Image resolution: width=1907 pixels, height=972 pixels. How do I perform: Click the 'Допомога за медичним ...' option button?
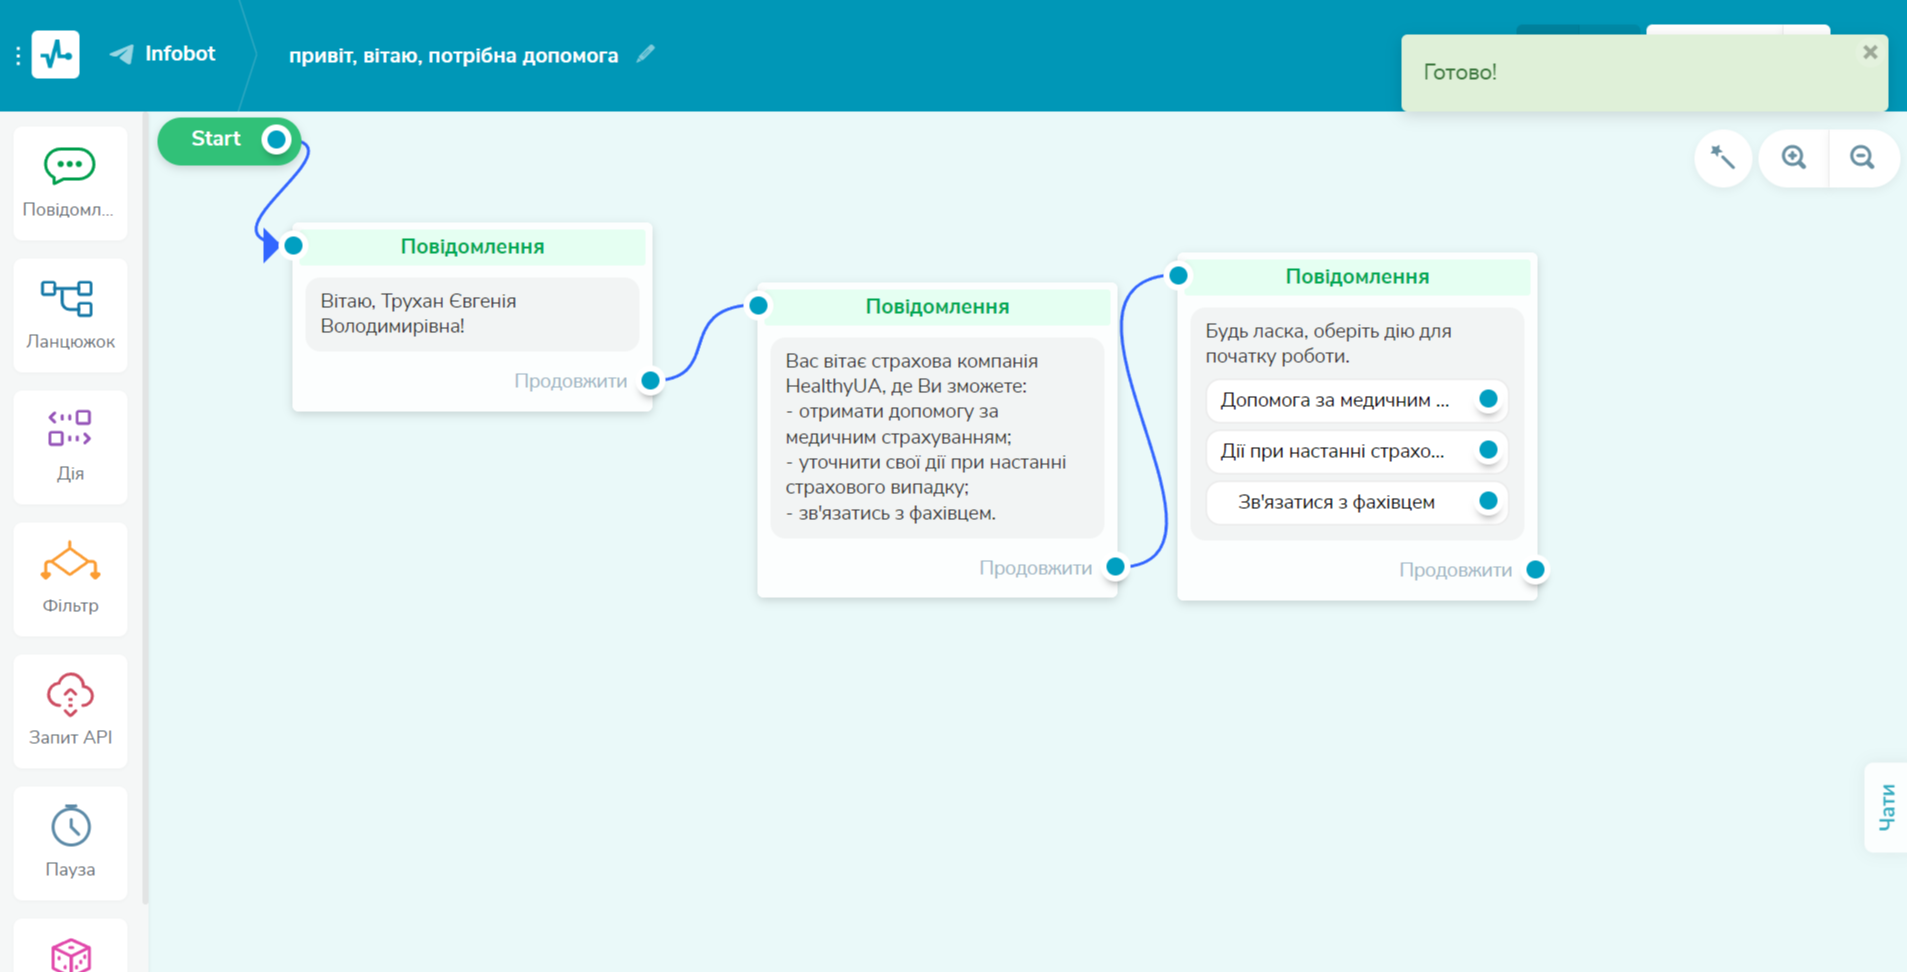point(1357,400)
